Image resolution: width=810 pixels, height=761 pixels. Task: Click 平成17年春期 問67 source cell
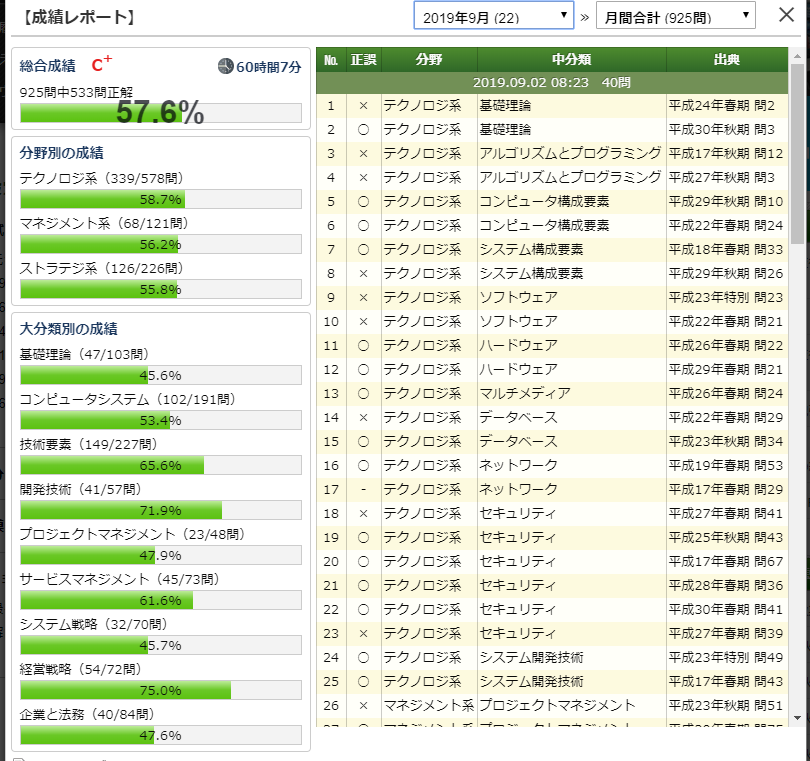click(726, 562)
